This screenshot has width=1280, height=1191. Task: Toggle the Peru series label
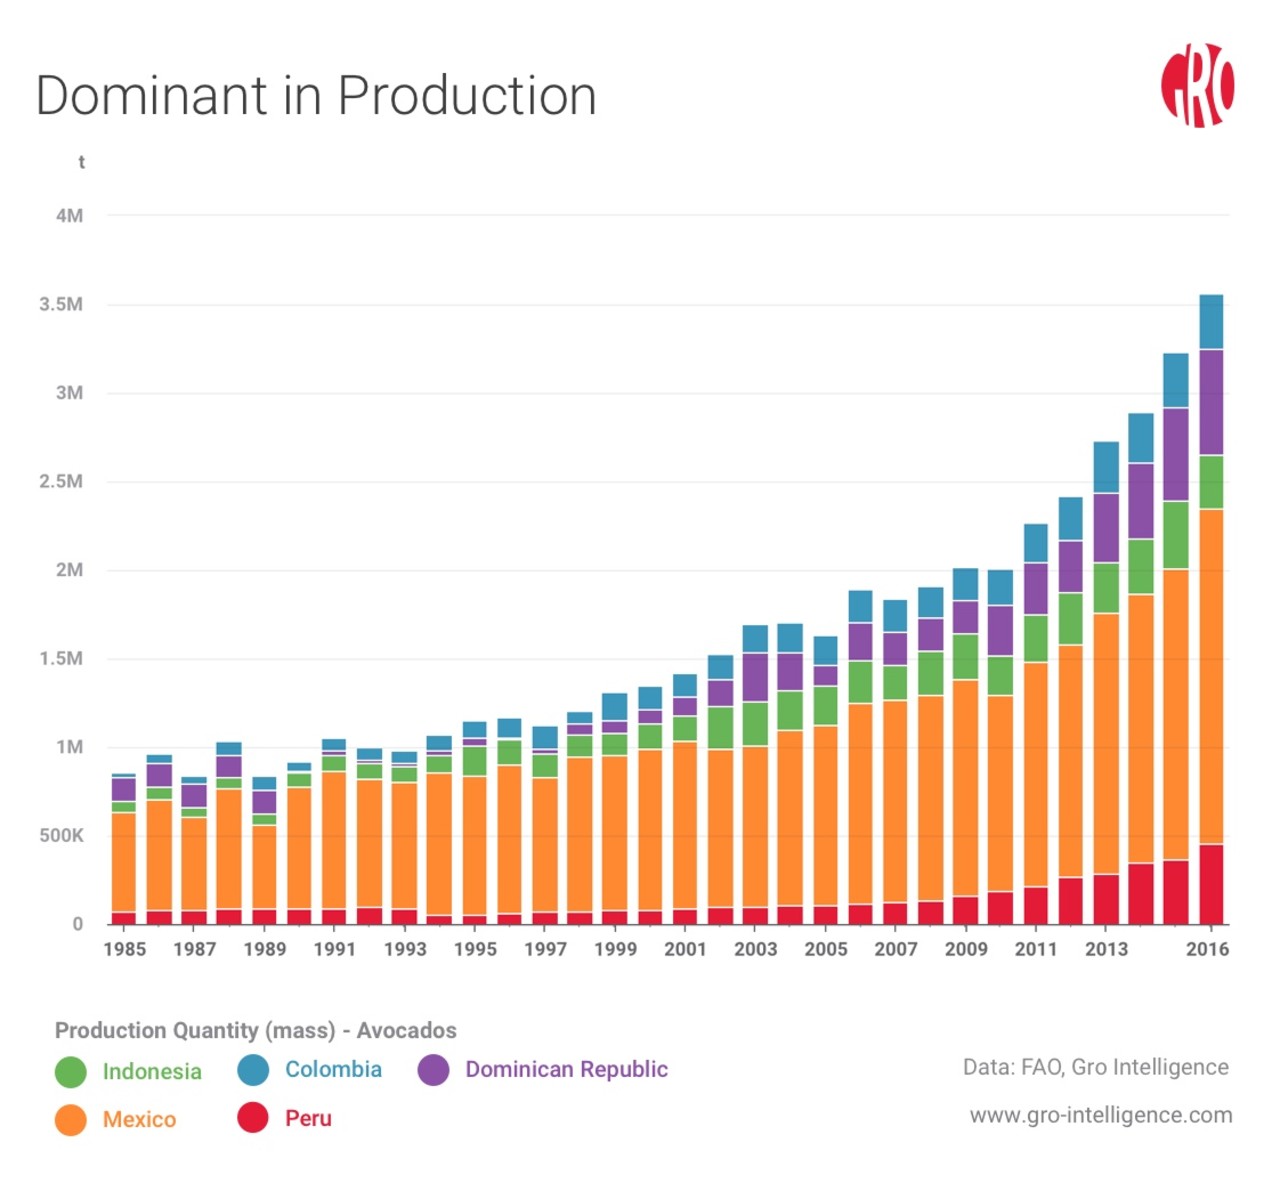(308, 1118)
